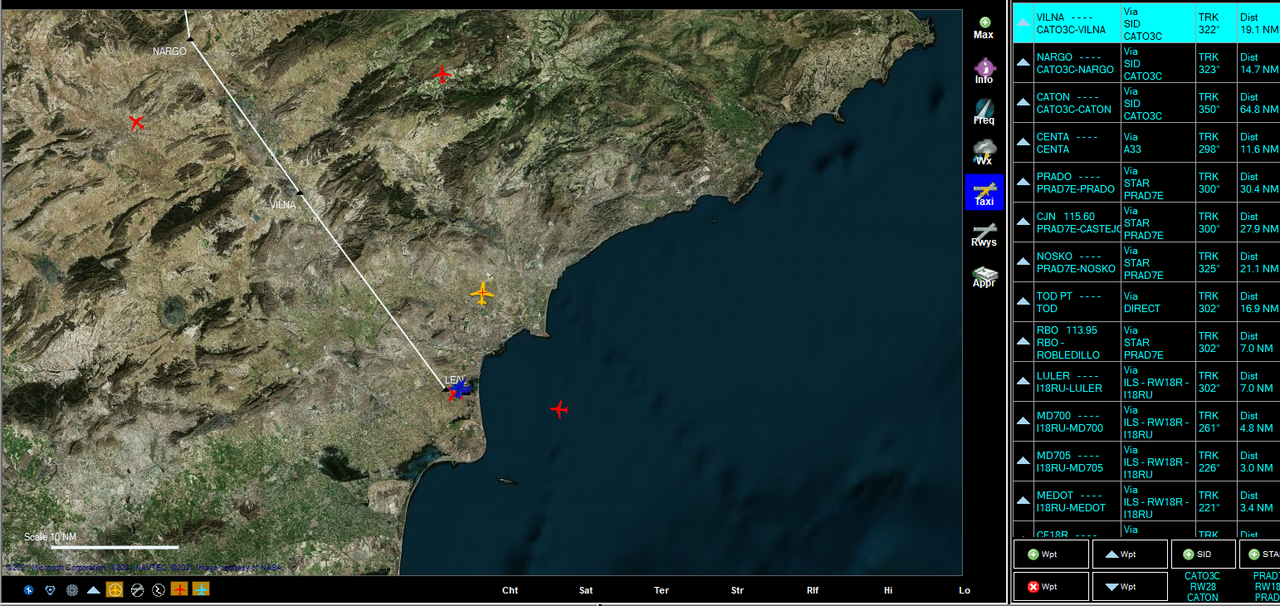This screenshot has height=606, width=1280.
Task: Switch map type to Str
Action: tap(737, 591)
